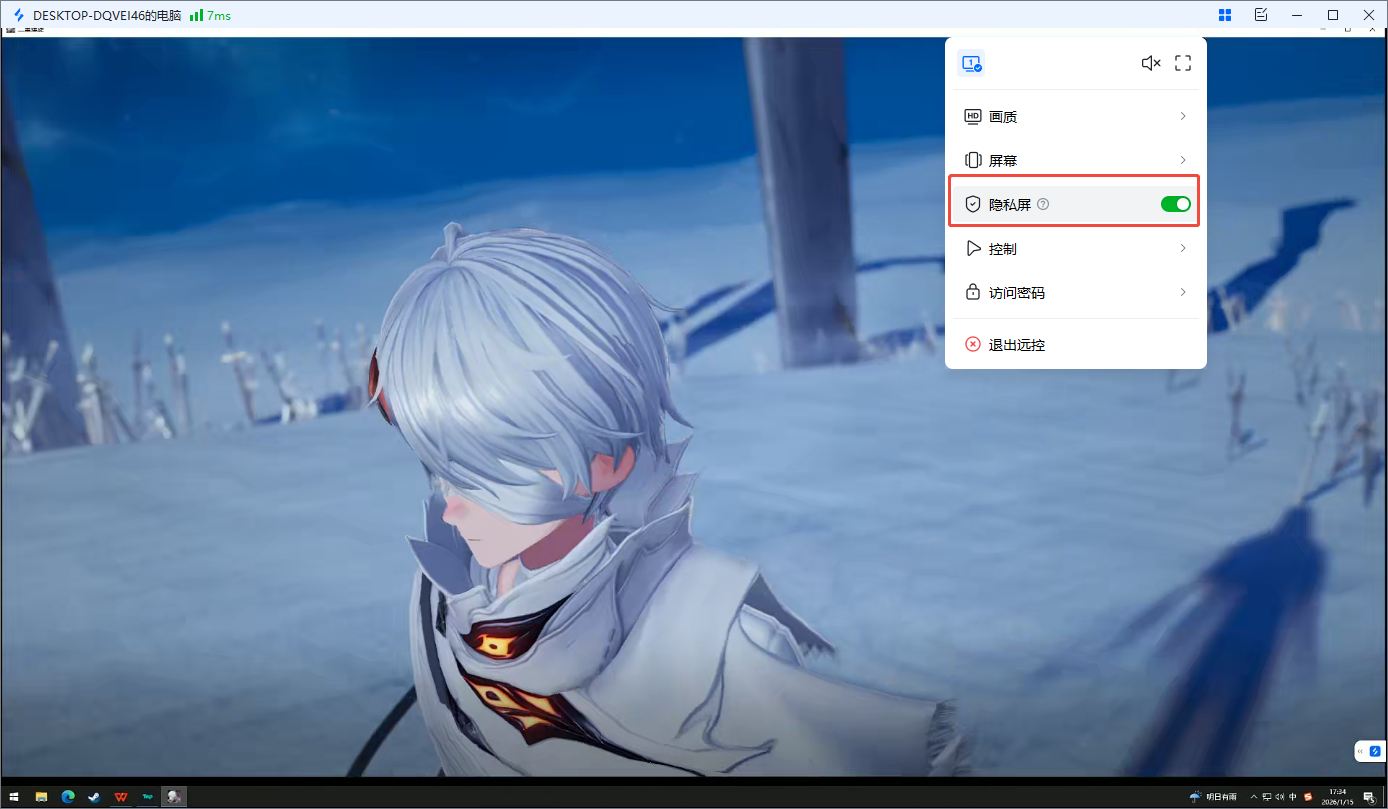The width and height of the screenshot is (1388, 809).
Task: Show hidden tray icons with the up arrow
Action: (1254, 797)
